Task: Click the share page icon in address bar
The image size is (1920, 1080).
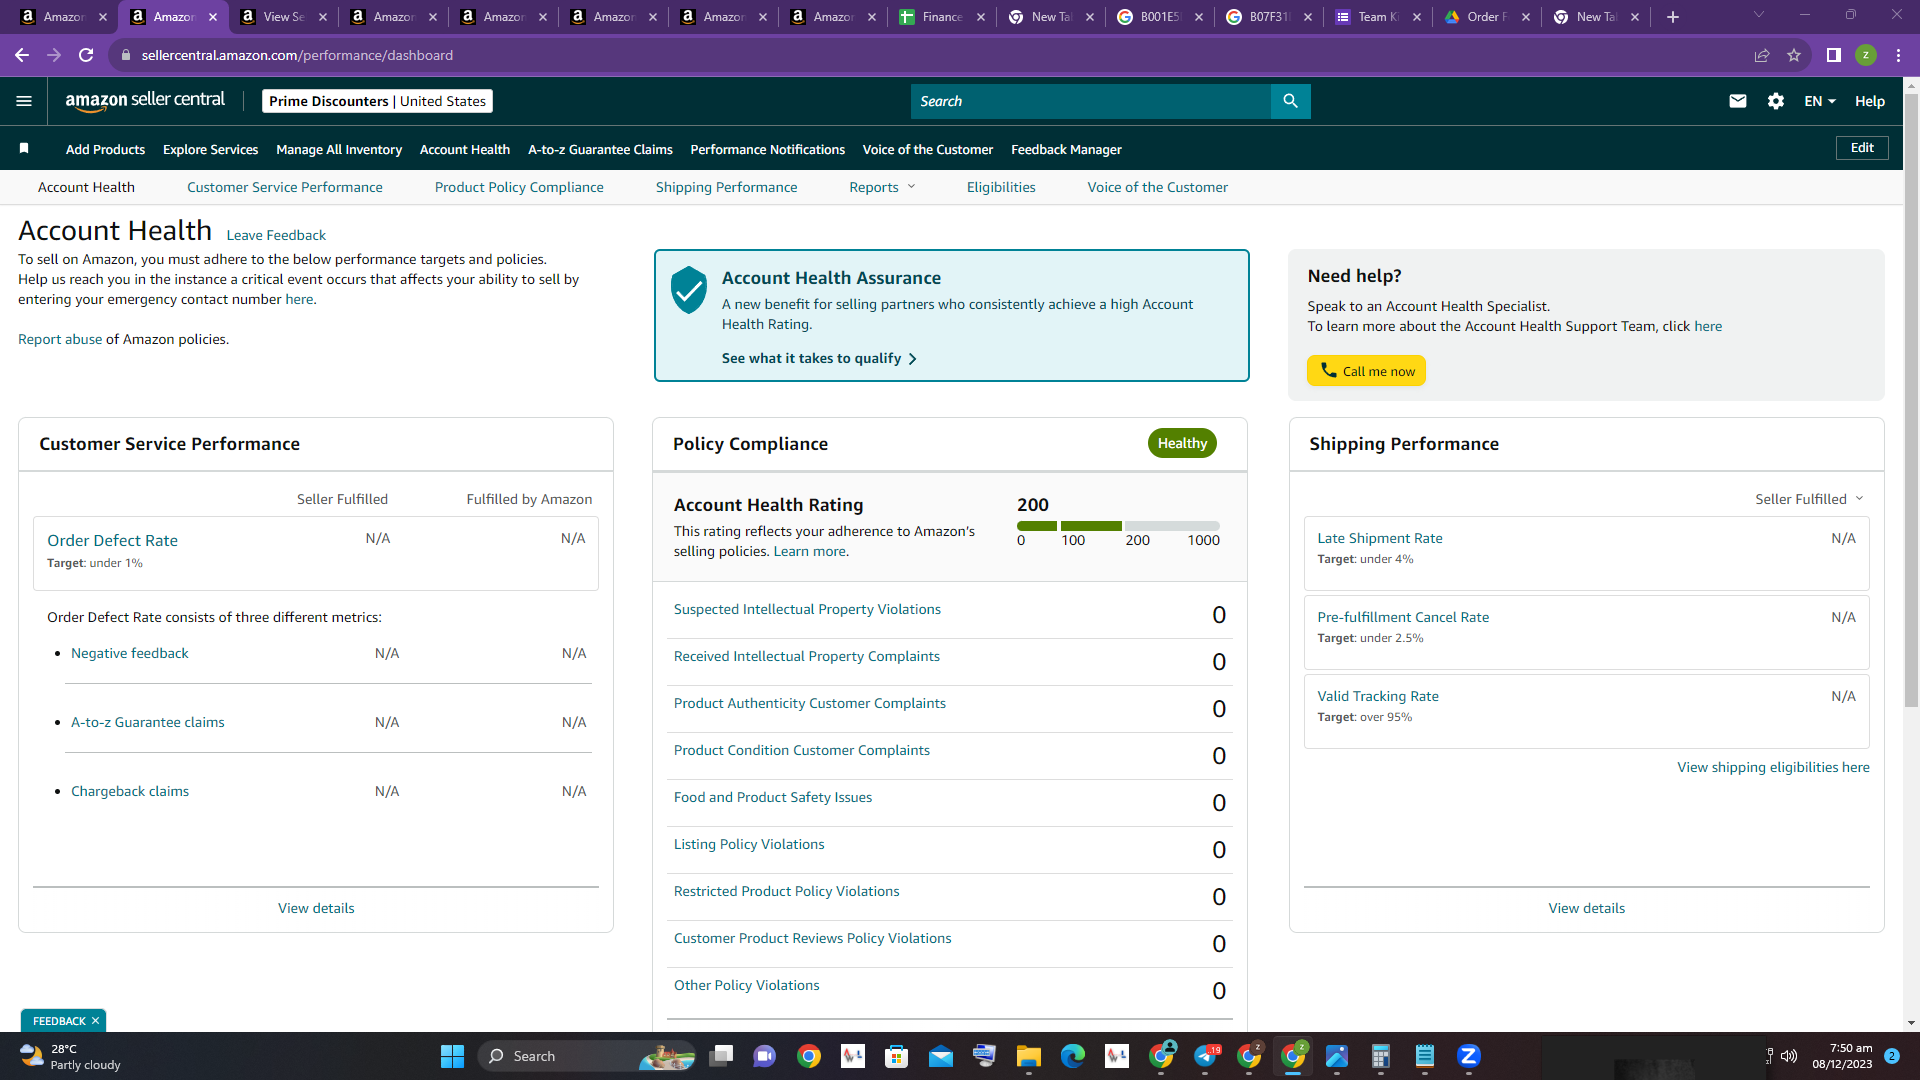Action: [x=1762, y=55]
